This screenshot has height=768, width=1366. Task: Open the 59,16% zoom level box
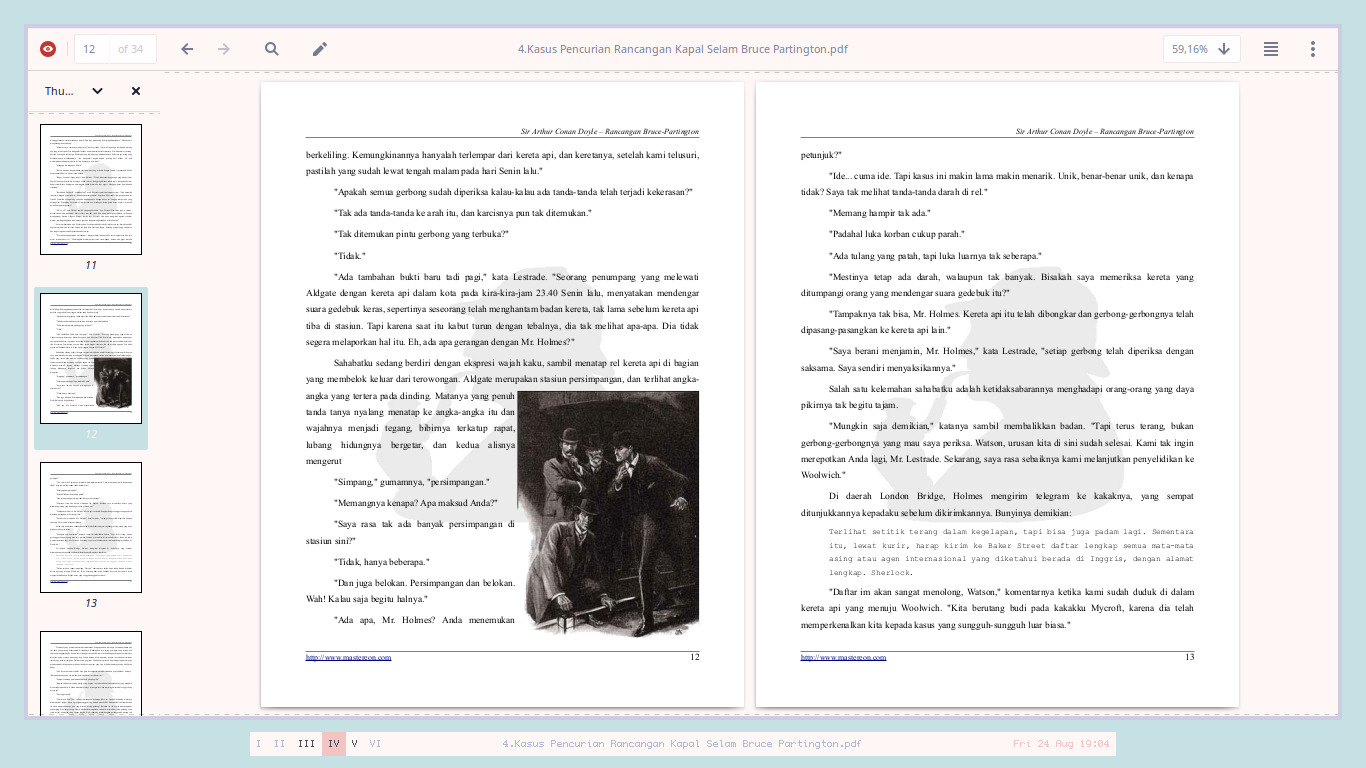[1202, 49]
